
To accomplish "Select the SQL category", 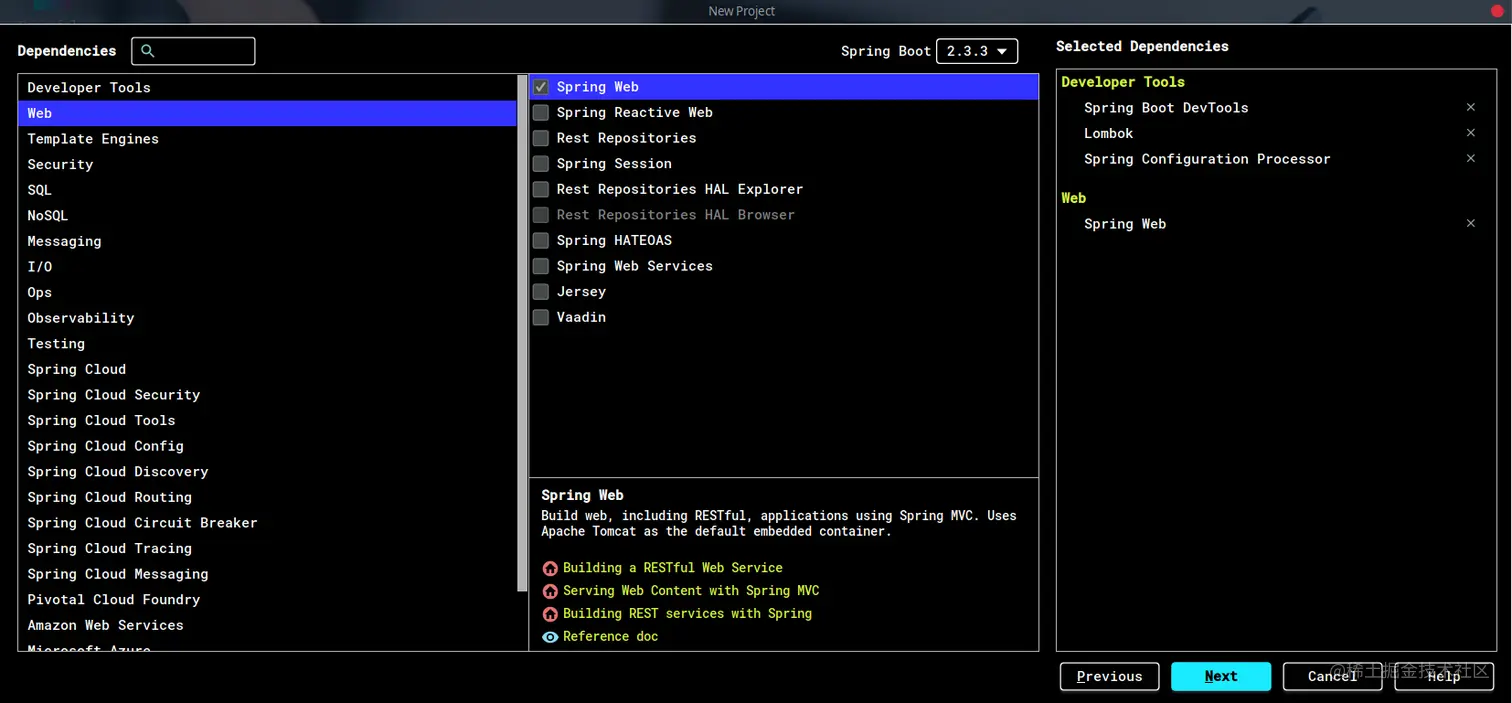I will tap(268, 190).
